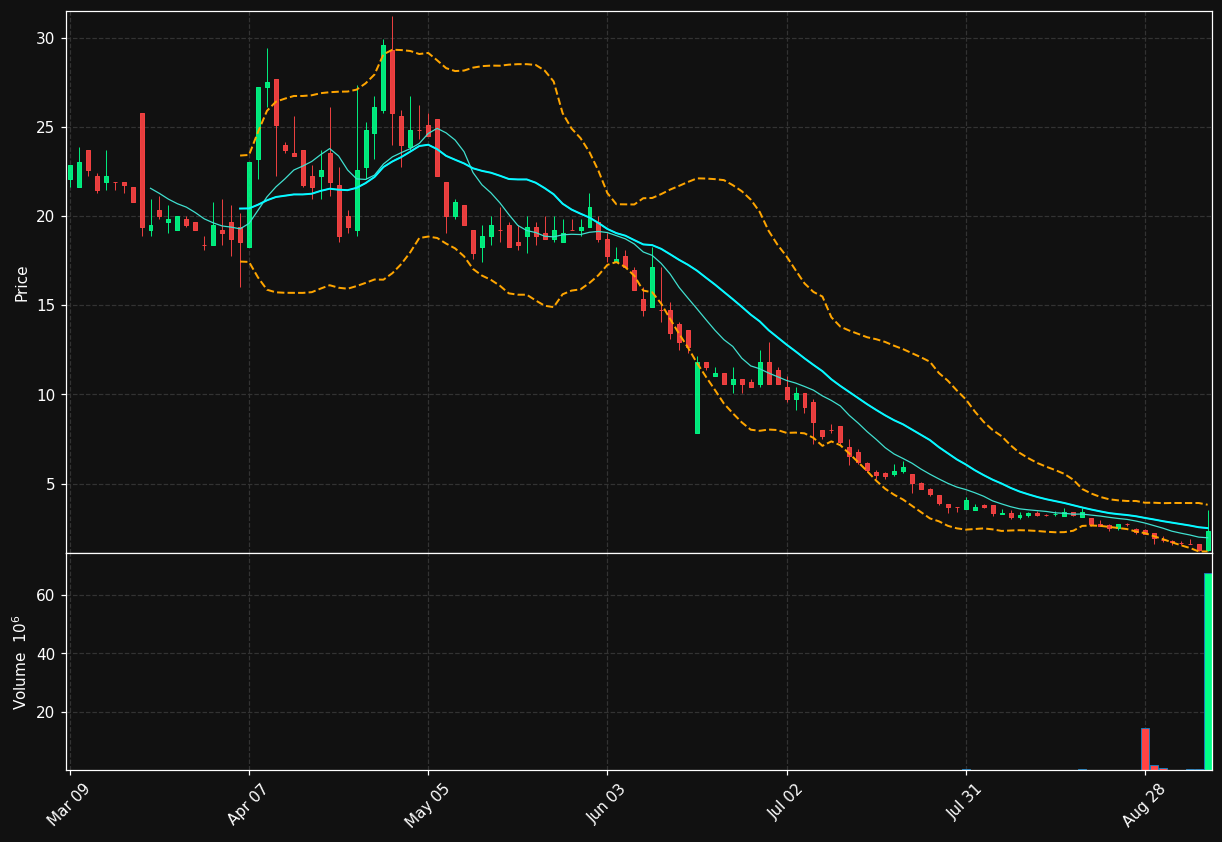Click the May 05 date axis label

point(426,804)
